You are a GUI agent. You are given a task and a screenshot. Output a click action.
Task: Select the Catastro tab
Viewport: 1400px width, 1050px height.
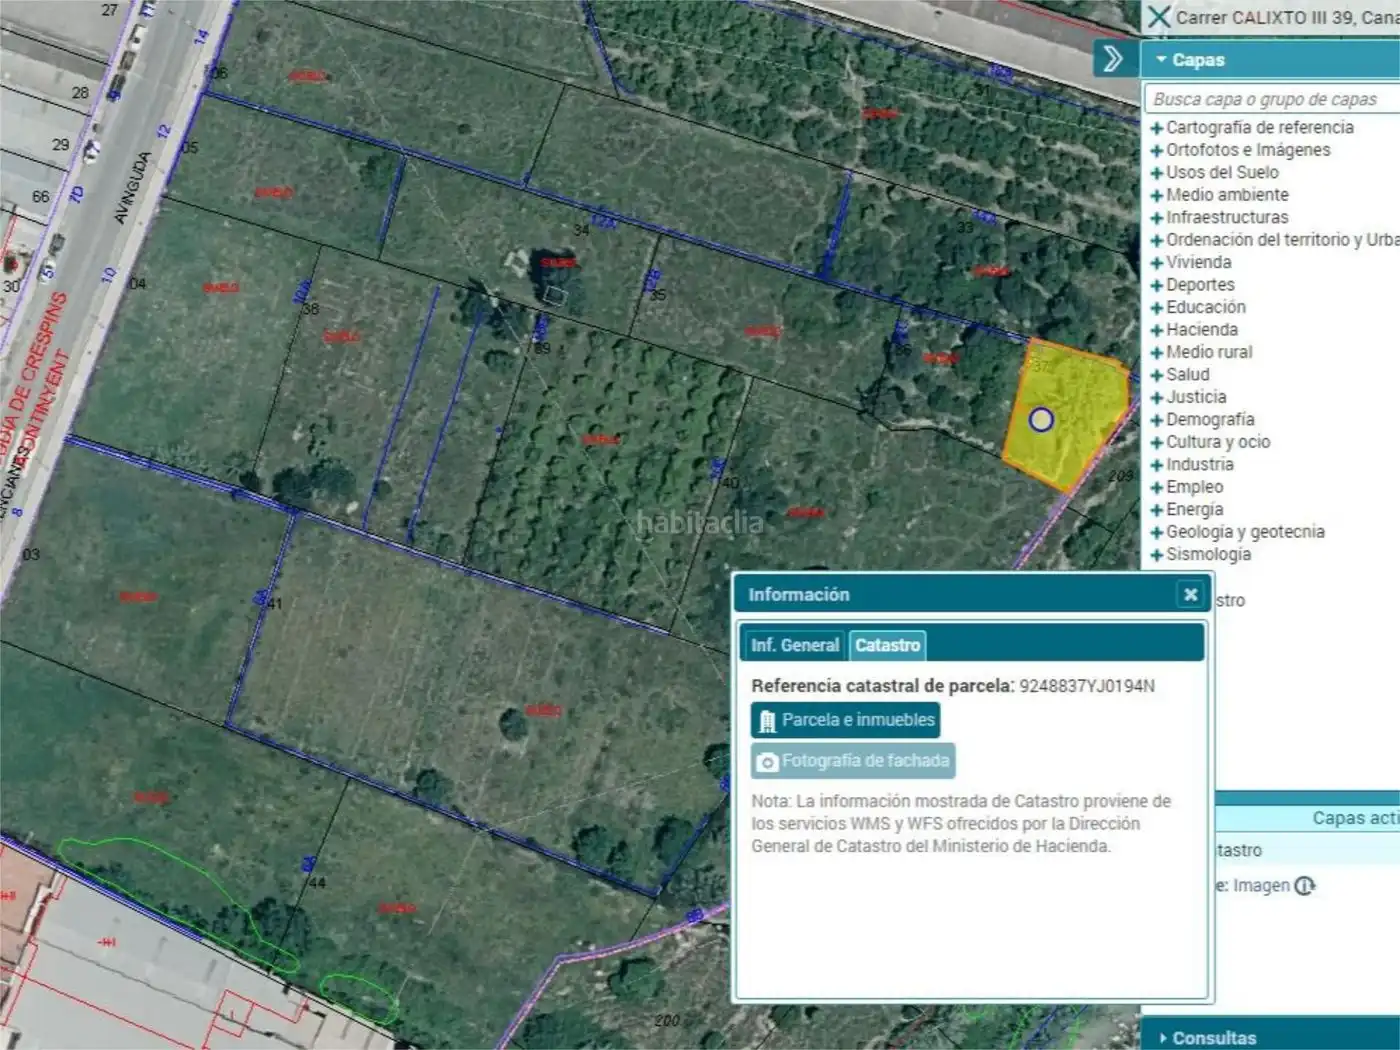(887, 646)
